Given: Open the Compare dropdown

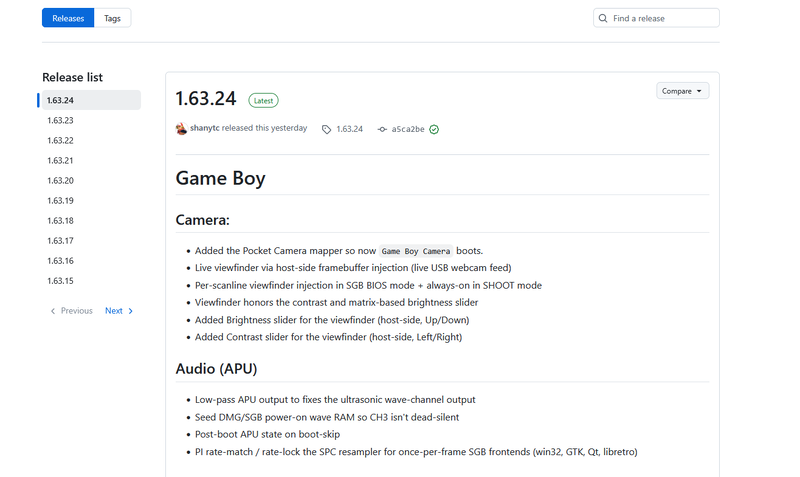Looking at the screenshot, I should 682,91.
